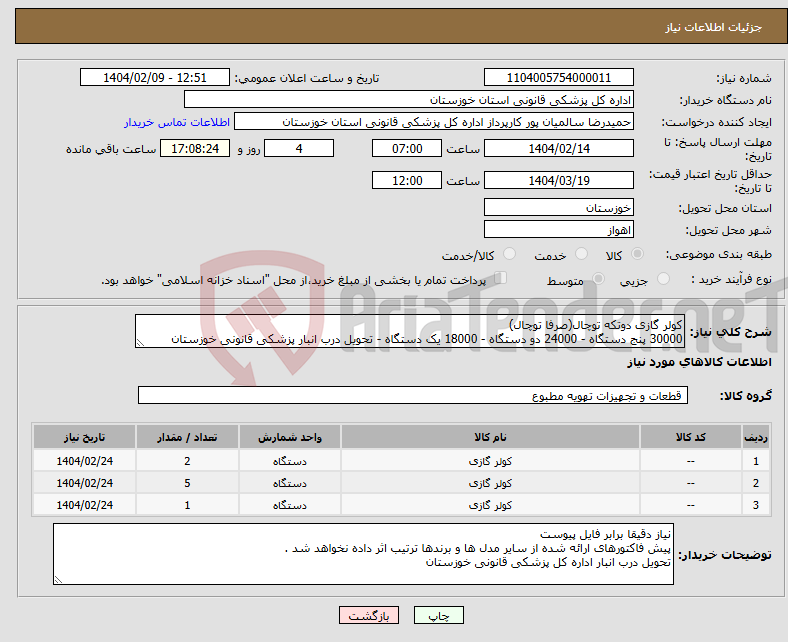Click کولر گازی in row 2
This screenshot has width=788, height=642.
pyautogui.click(x=490, y=483)
